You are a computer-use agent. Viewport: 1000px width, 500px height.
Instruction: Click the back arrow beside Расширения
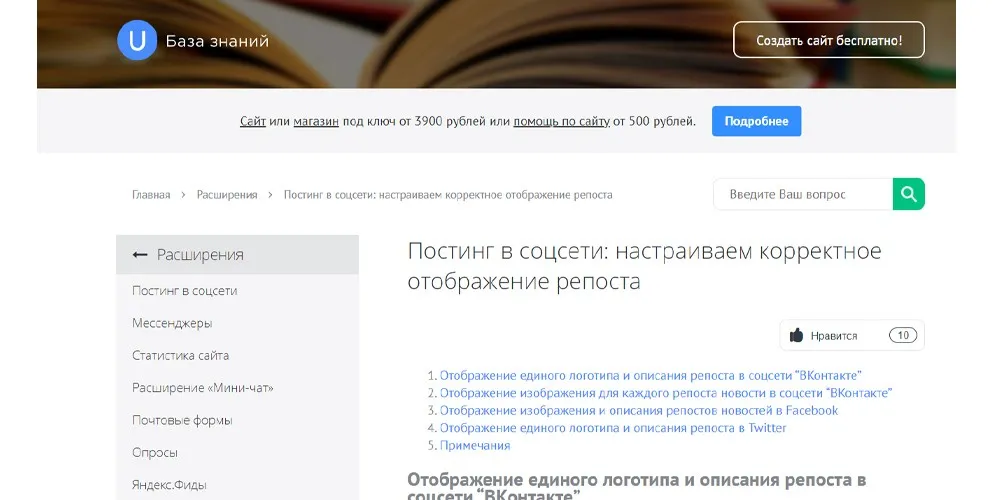140,254
